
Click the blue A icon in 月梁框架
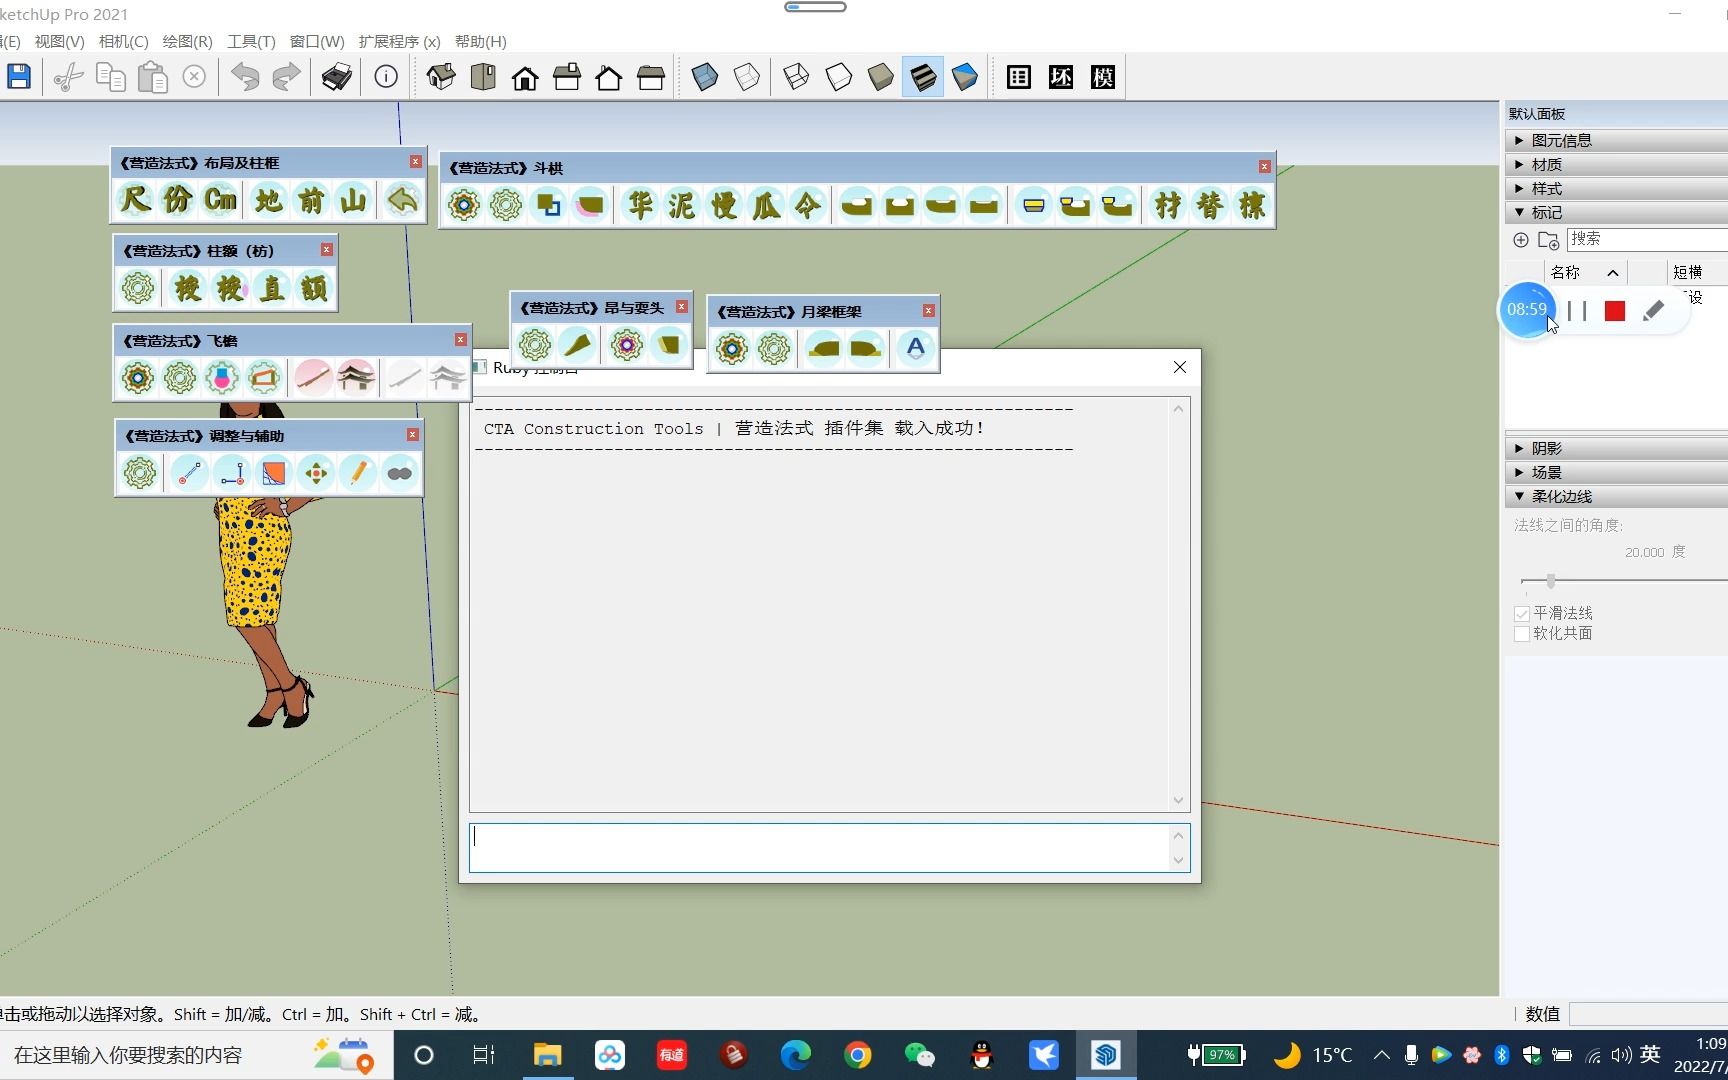[x=915, y=349]
